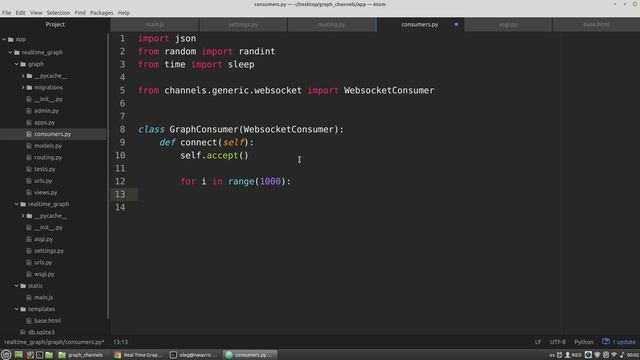Image resolution: width=640 pixels, height=360 pixels.
Task: Expand the migrations folder chevron
Action: [23, 87]
